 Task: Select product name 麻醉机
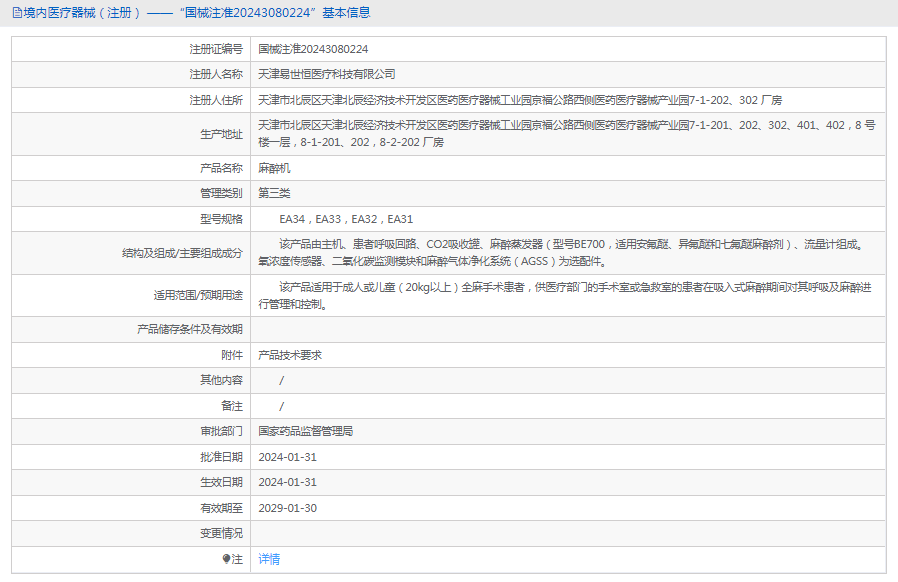coord(274,168)
